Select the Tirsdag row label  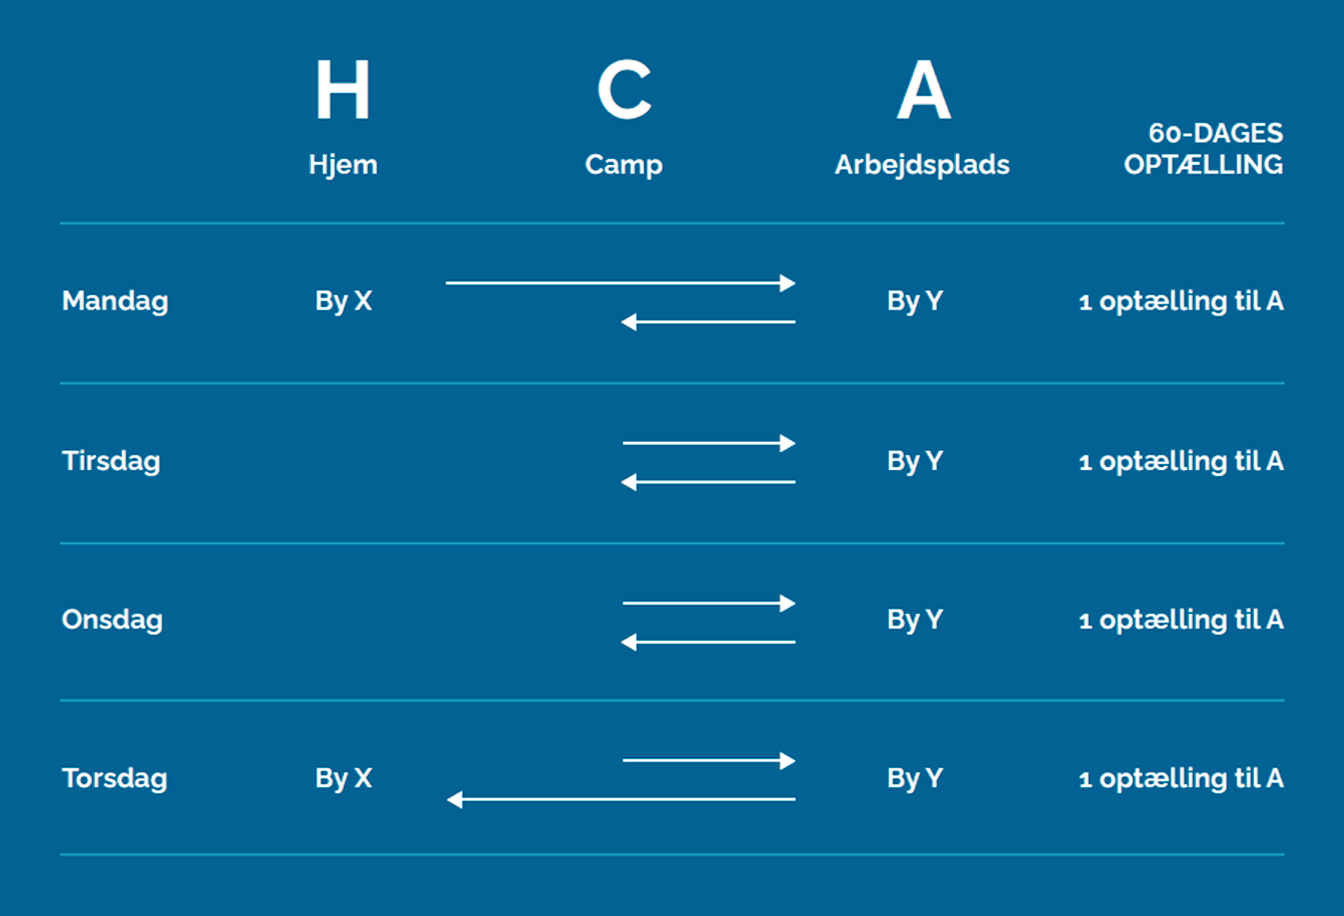pyautogui.click(x=111, y=461)
